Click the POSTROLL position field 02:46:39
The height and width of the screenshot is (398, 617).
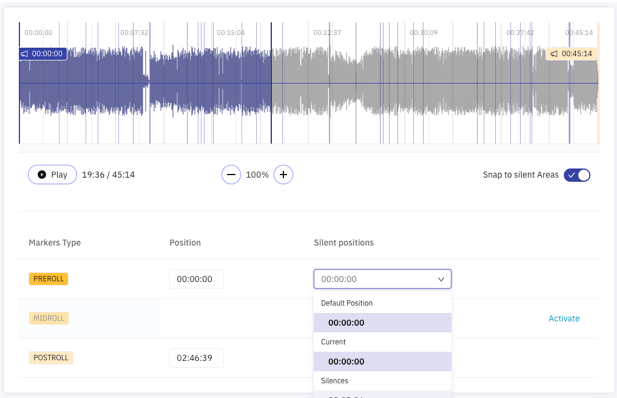pyautogui.click(x=196, y=358)
